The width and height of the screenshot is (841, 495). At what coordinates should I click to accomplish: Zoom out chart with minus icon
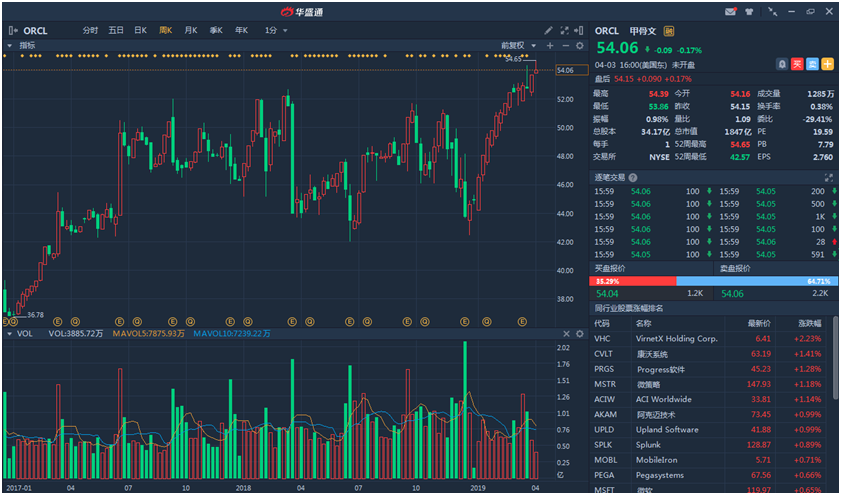(x=564, y=45)
